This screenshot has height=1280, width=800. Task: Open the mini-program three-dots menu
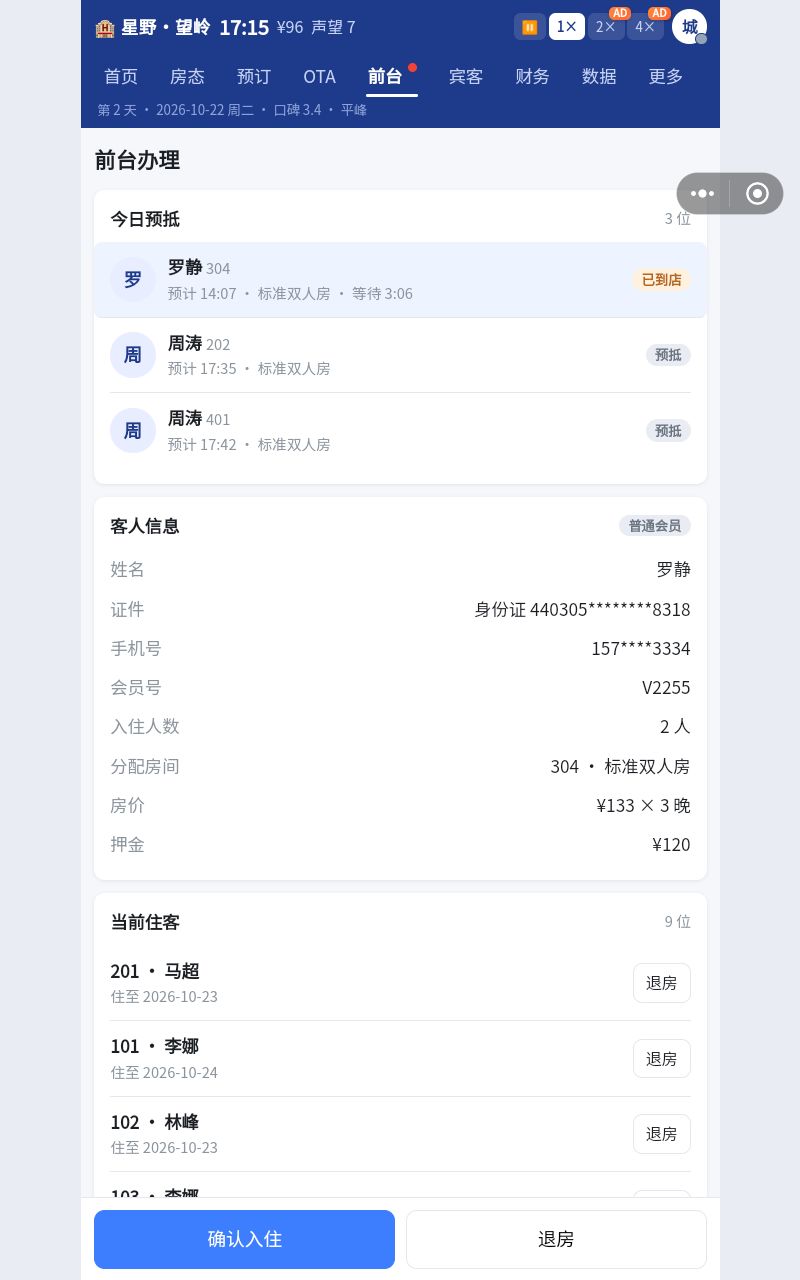(703, 193)
